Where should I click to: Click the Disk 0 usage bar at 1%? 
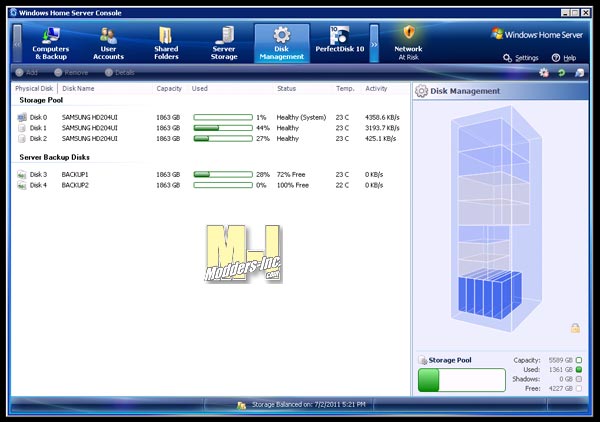223,117
